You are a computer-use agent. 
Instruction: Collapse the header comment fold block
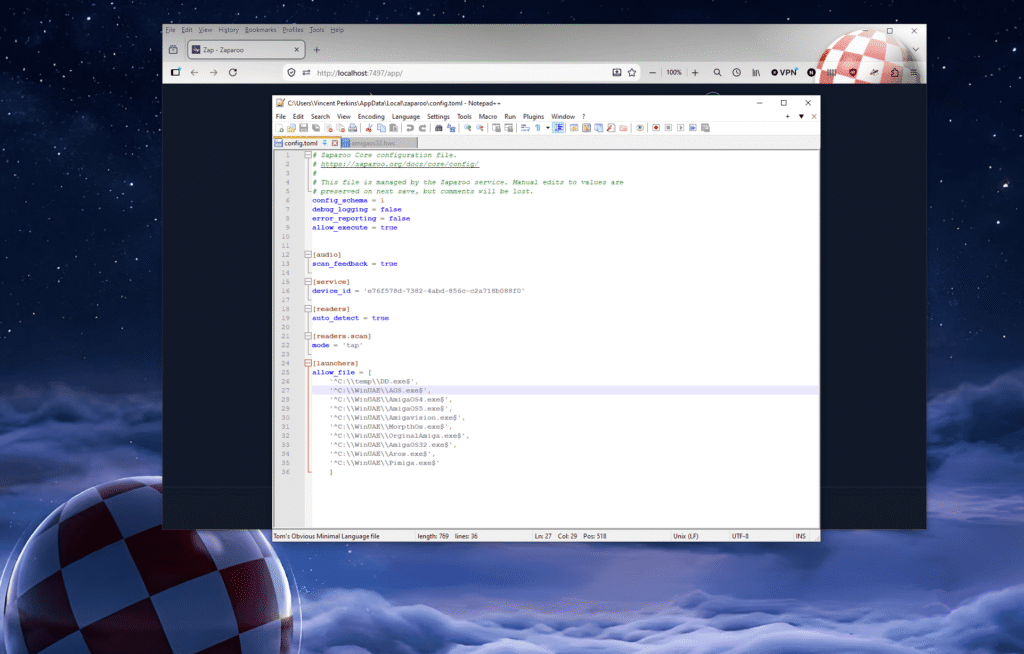coord(308,155)
